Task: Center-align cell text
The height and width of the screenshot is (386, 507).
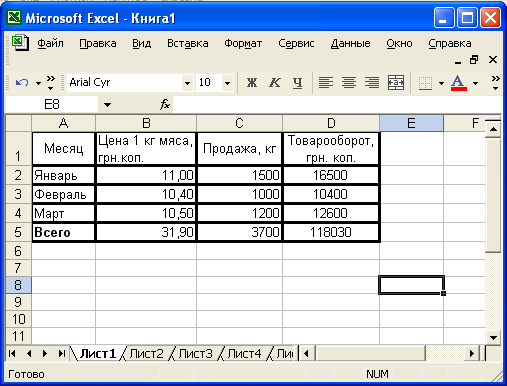Action: click(x=349, y=82)
